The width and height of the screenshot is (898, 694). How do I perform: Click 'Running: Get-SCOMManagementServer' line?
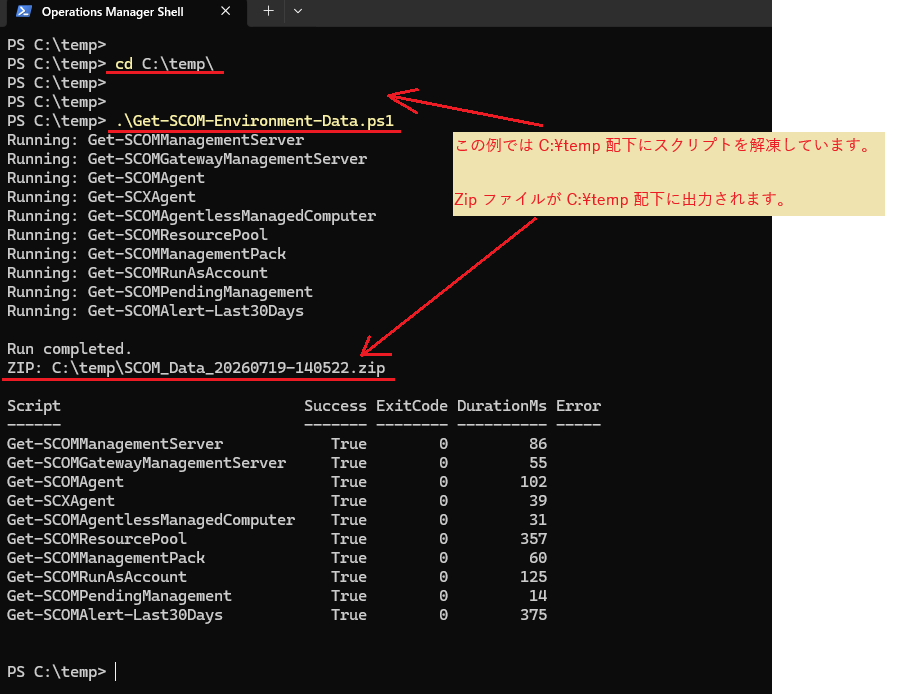[155, 140]
